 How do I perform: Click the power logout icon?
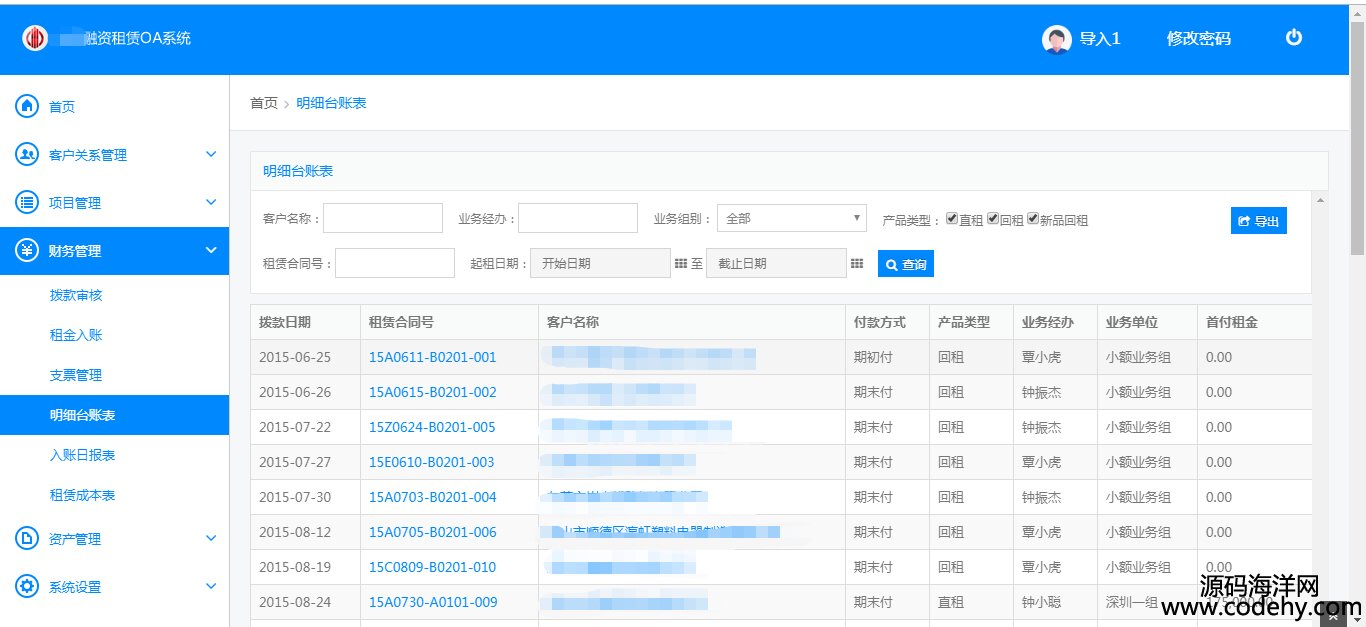click(1294, 38)
